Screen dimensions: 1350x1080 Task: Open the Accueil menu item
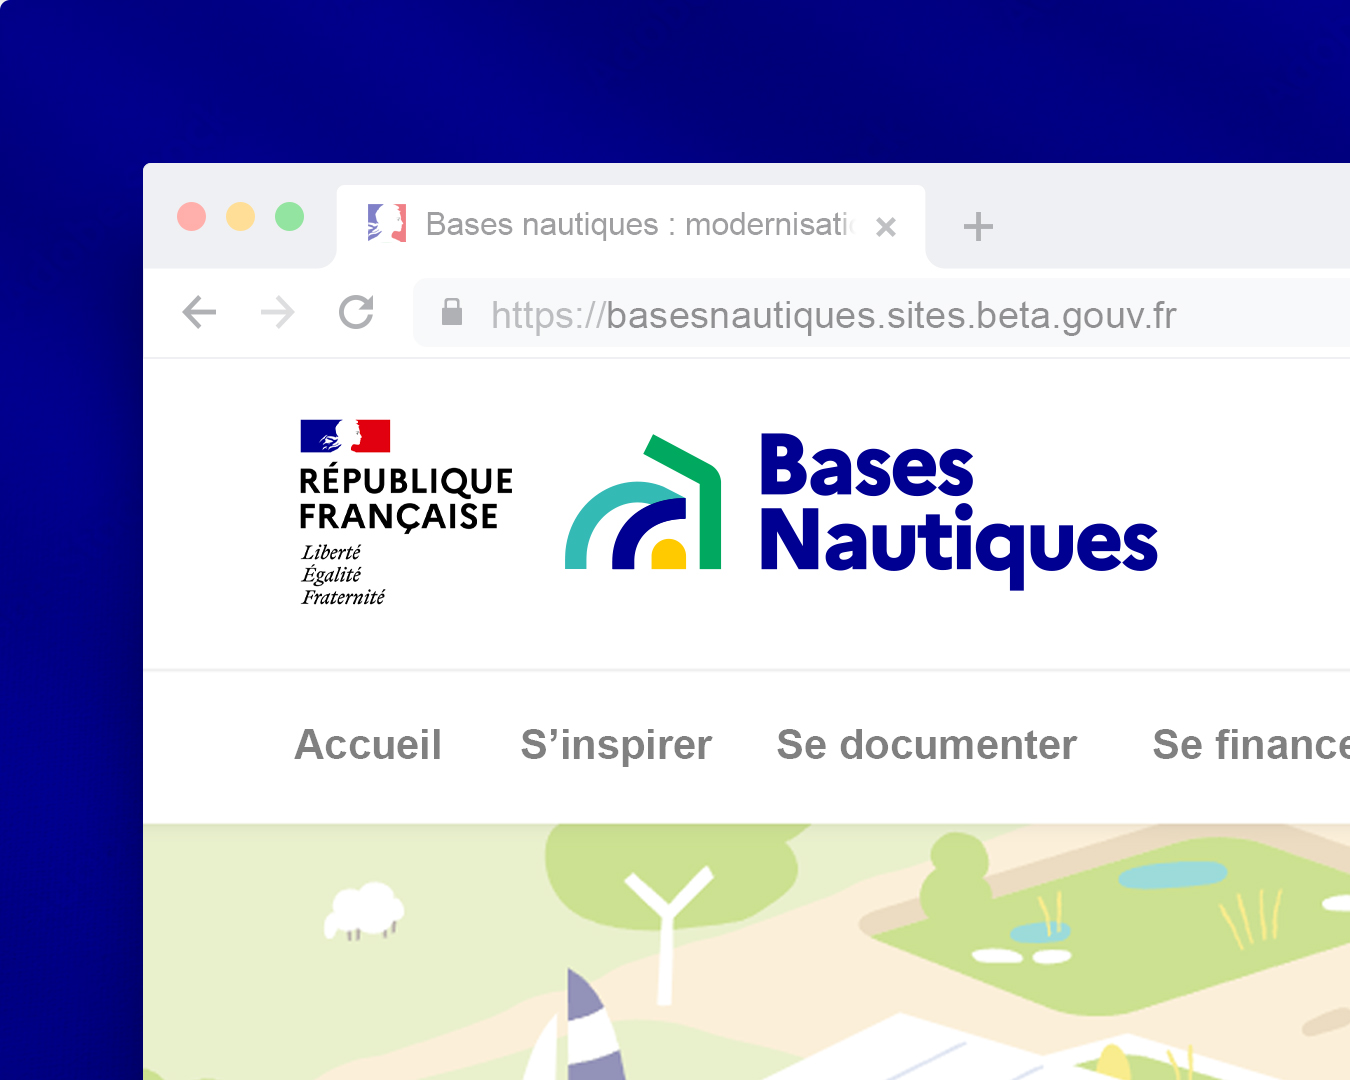point(368,745)
